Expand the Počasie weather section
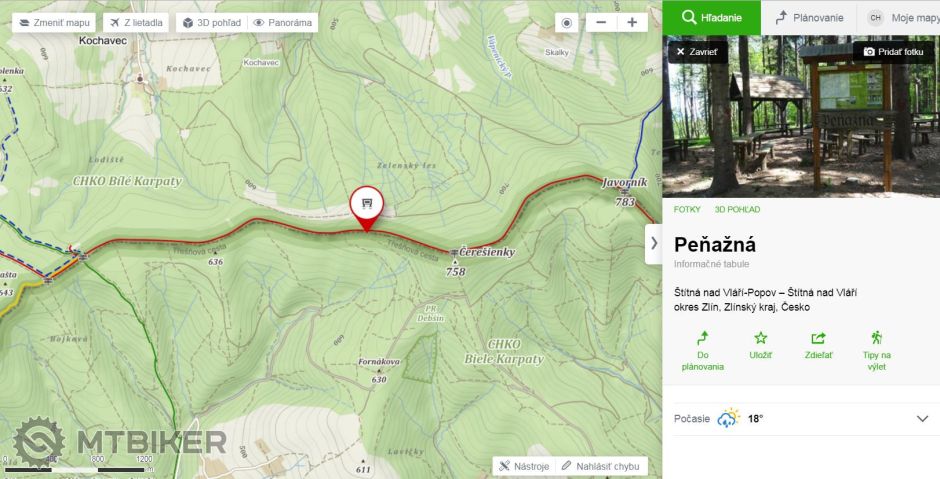The height and width of the screenshot is (479, 940). [922, 418]
